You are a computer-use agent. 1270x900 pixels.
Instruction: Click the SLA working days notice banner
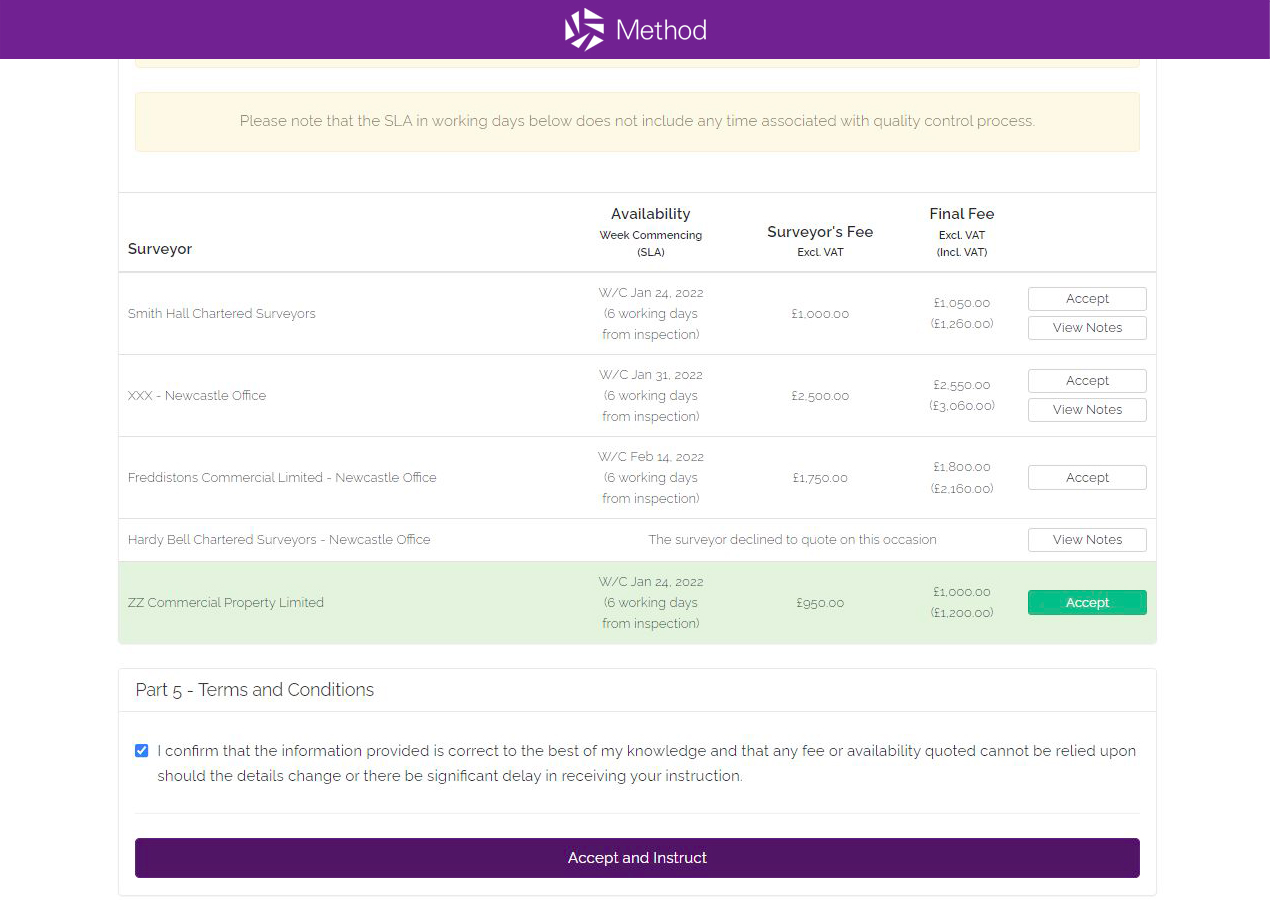637,122
